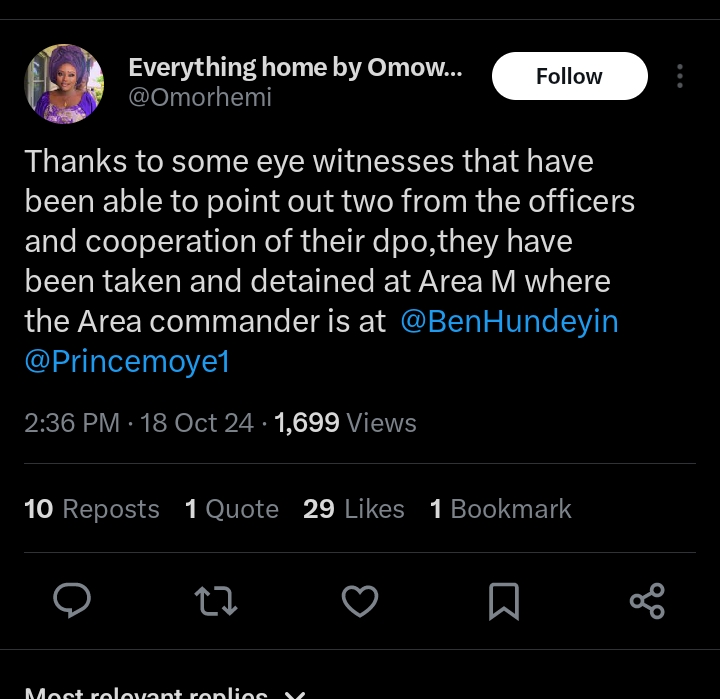This screenshot has height=699, width=720.
Task: Open the three-dot more options menu
Action: (x=680, y=77)
